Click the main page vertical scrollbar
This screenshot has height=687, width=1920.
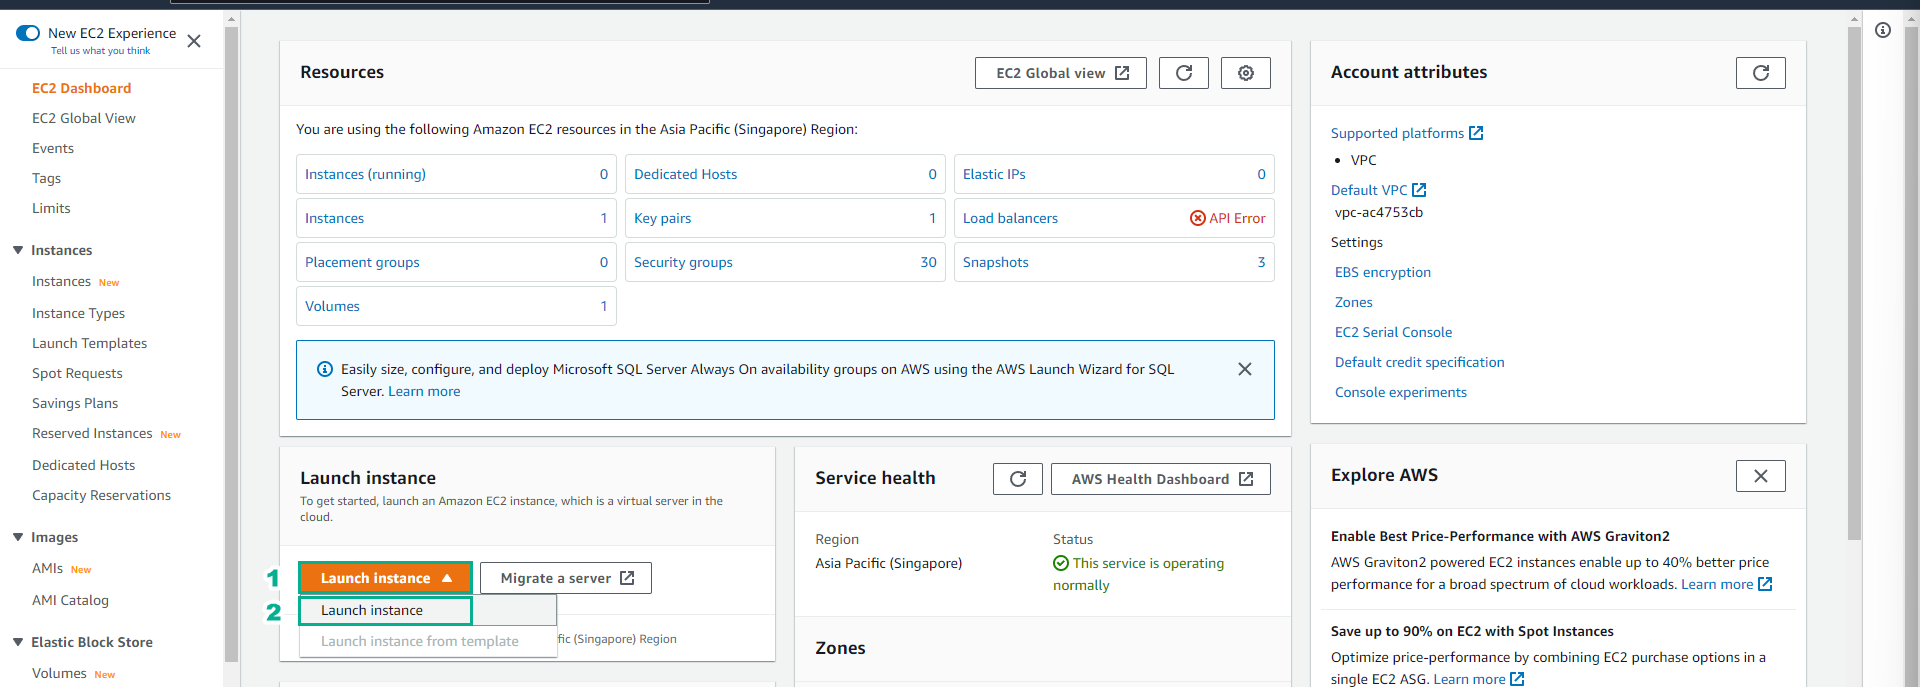click(x=1854, y=283)
